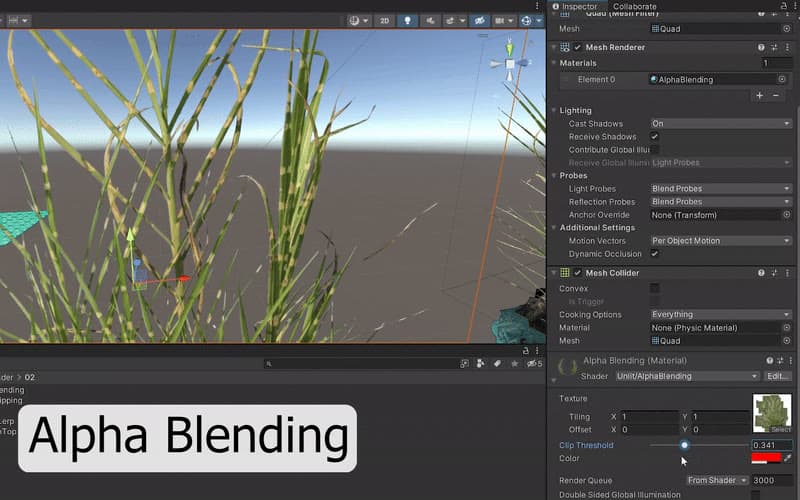Toggle scene lighting with the lightbulb icon
This screenshot has height=500, width=800.
point(407,20)
